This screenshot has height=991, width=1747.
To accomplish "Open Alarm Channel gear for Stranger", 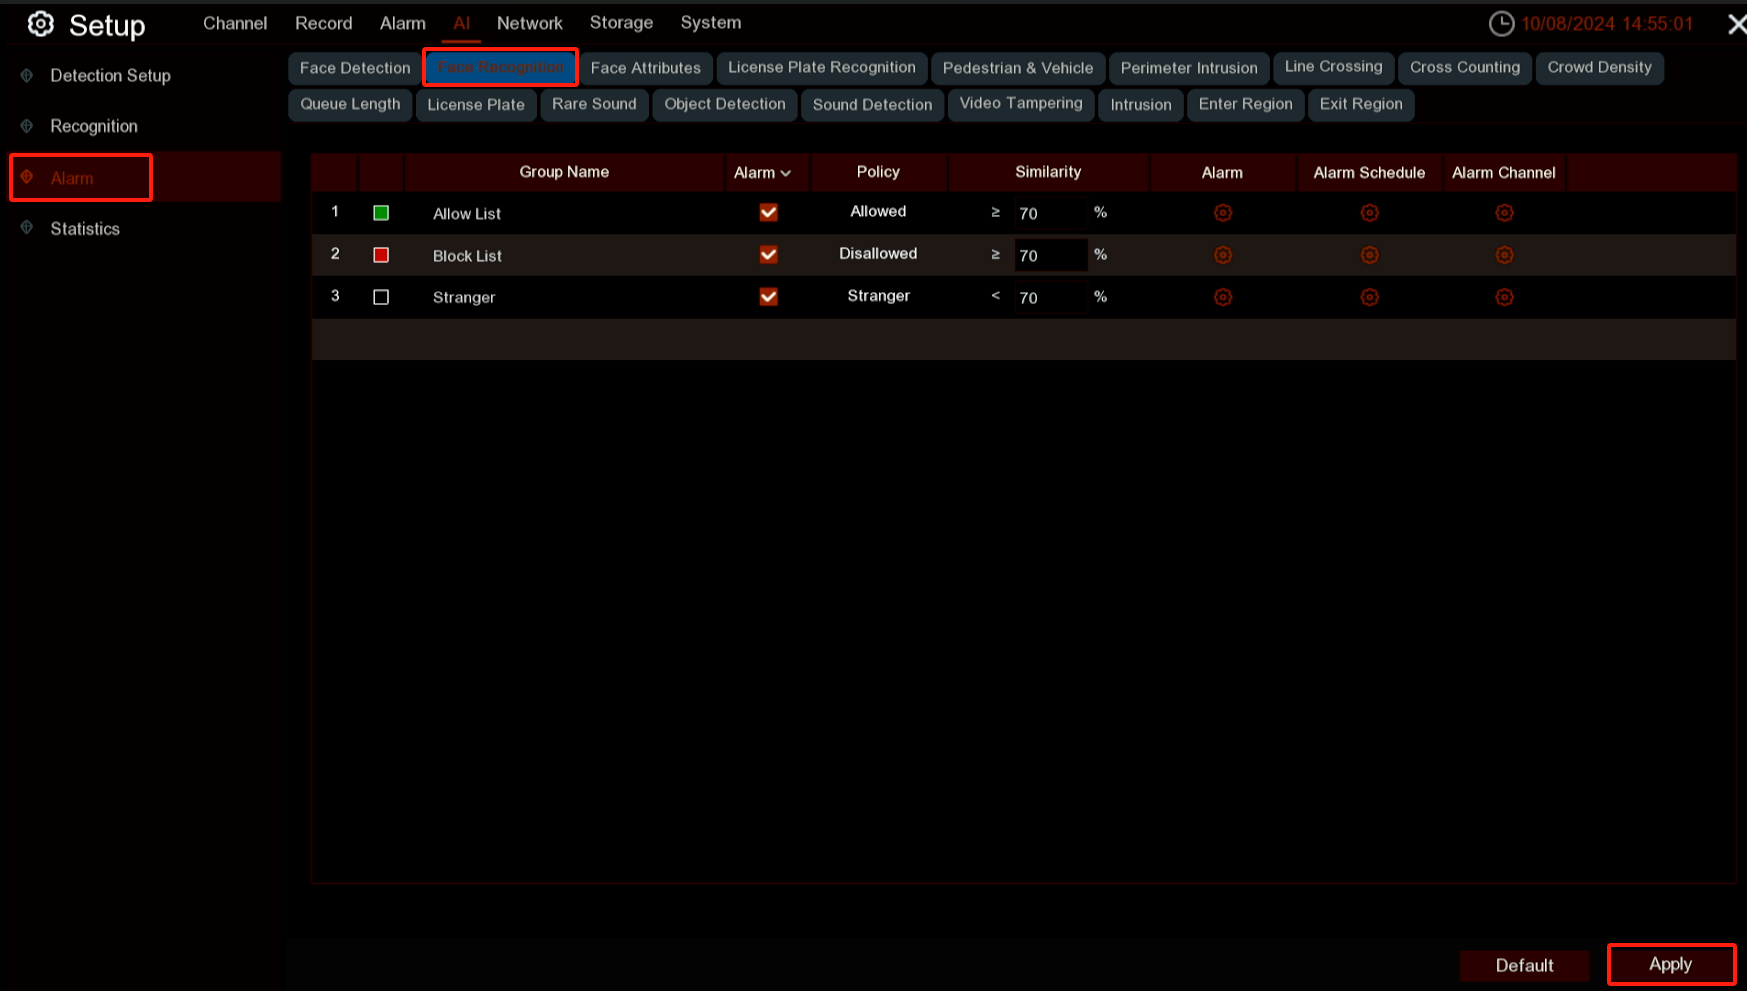I will click(1504, 297).
